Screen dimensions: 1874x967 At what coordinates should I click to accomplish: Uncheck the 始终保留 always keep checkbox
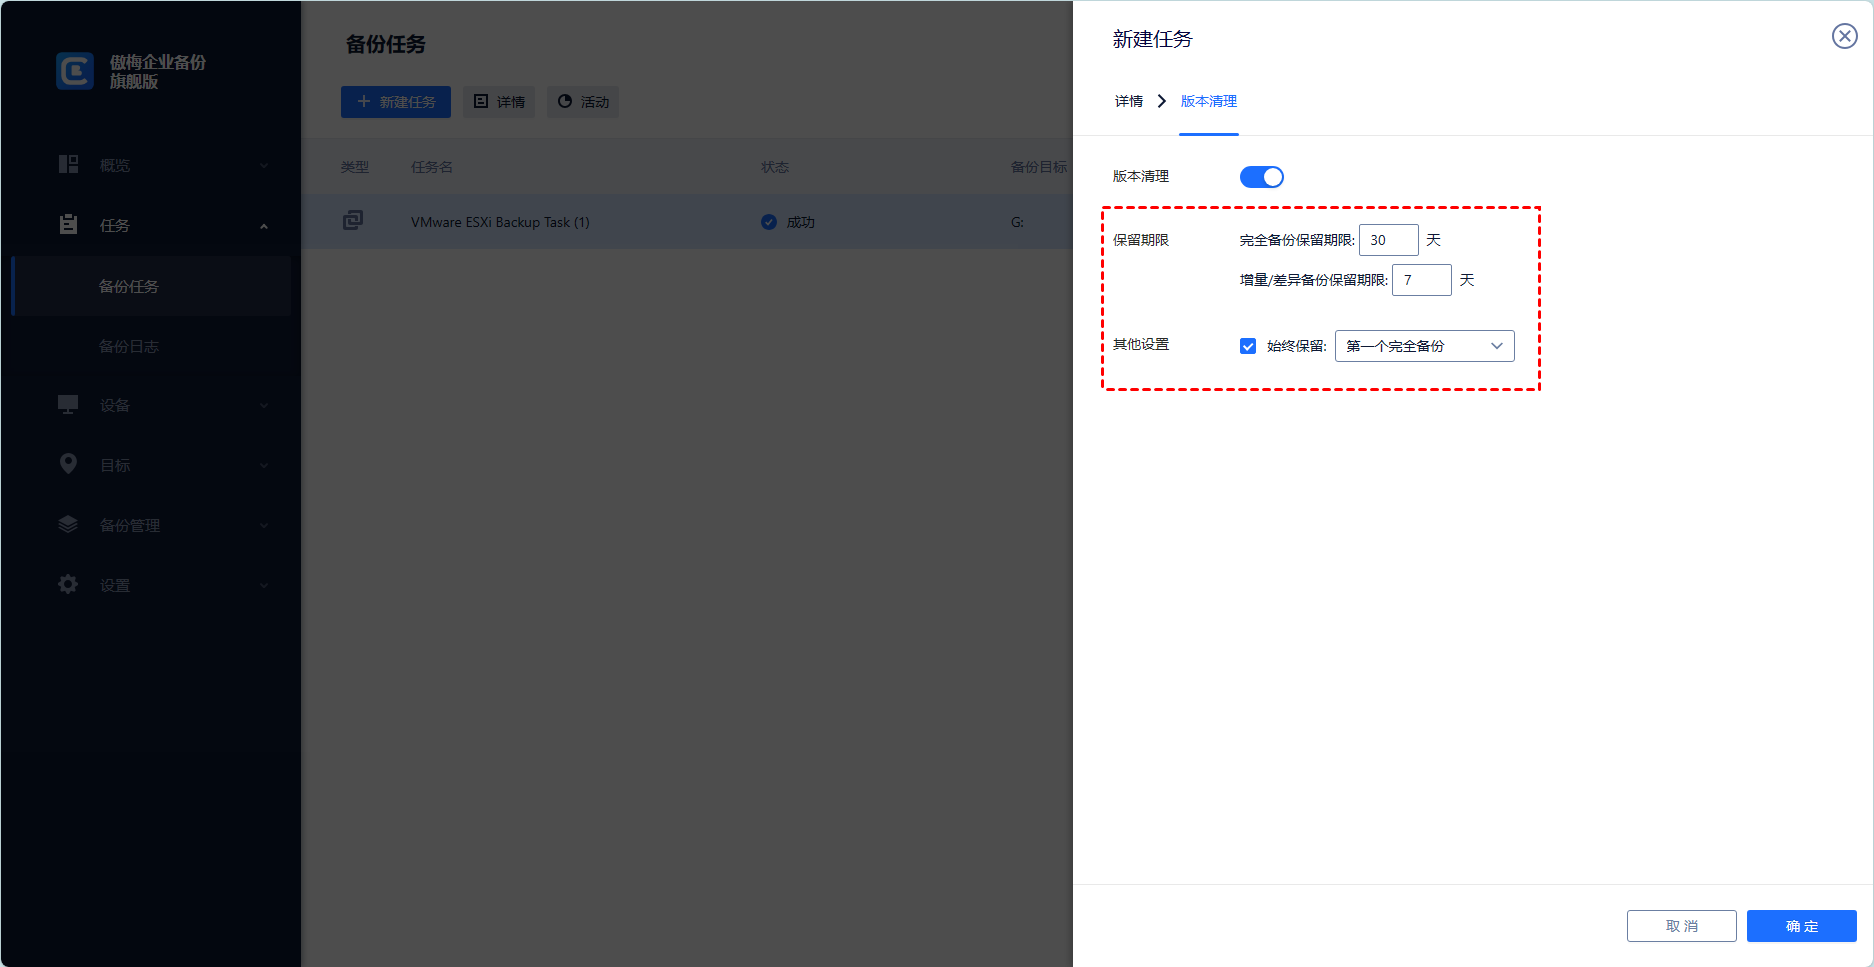pos(1247,345)
